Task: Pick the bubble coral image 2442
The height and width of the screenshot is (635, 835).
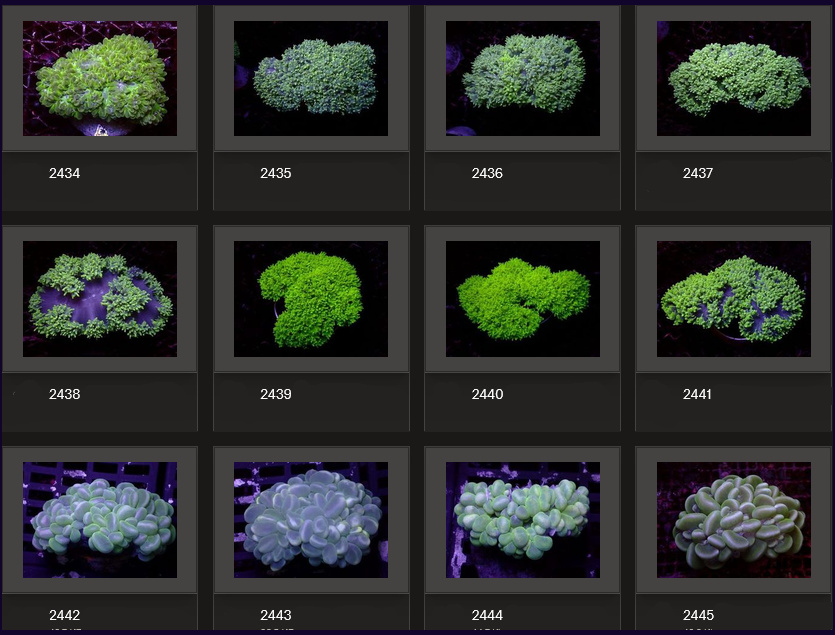Action: 100,520
